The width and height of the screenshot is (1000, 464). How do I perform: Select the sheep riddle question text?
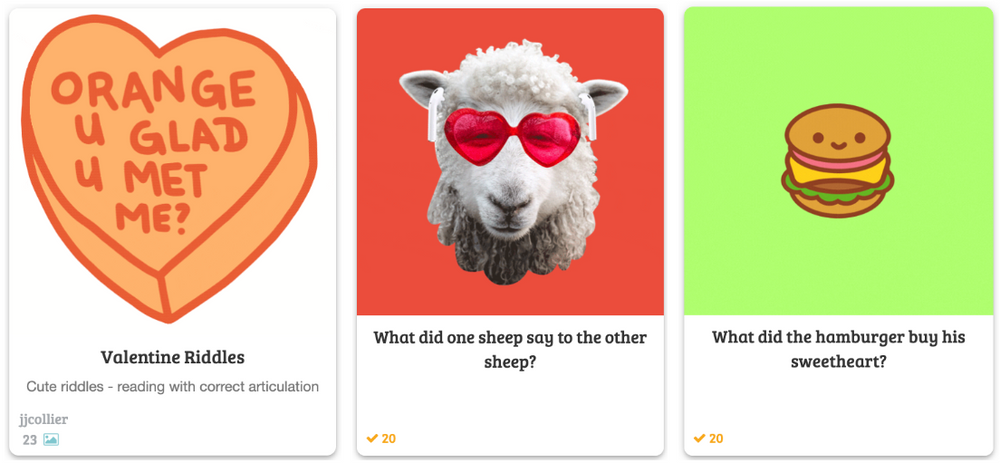[510, 349]
